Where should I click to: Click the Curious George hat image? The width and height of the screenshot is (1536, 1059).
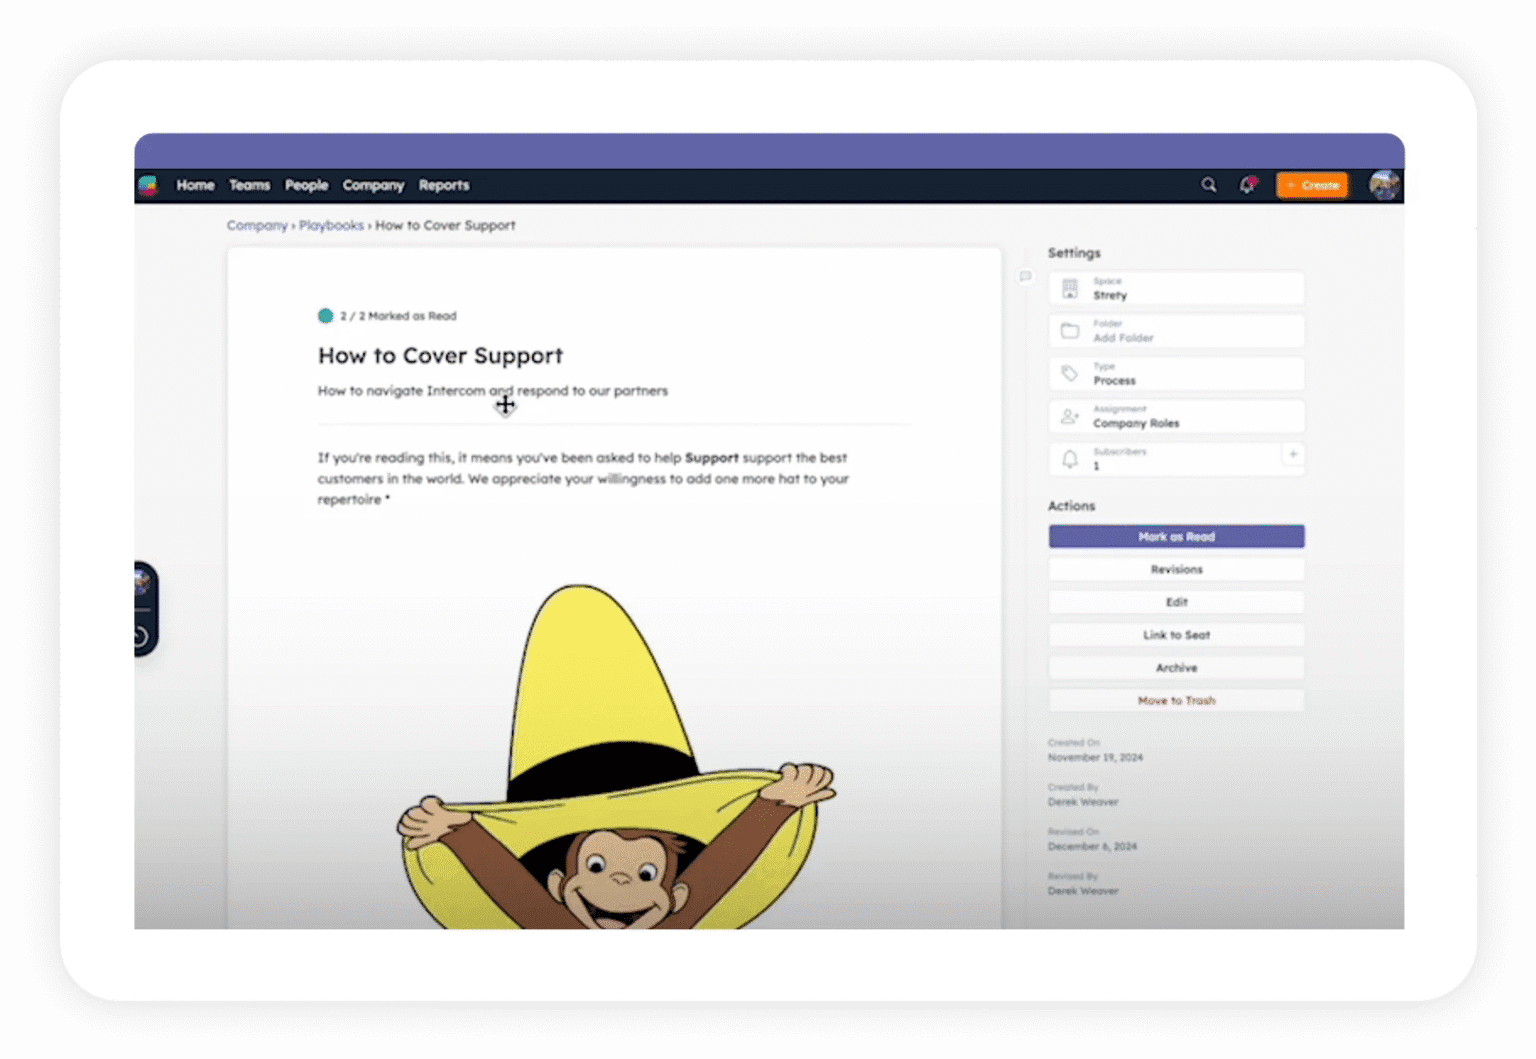(615, 757)
